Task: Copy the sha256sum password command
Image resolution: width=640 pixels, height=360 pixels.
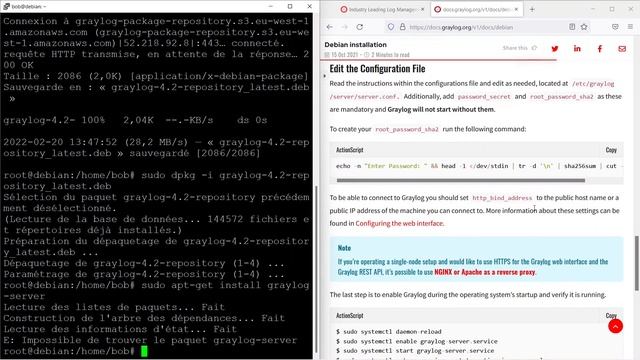Action: click(611, 150)
